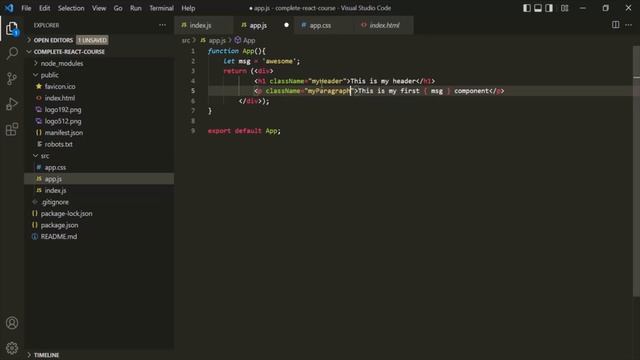Switch to the index.js editor tab

[x=203, y=25]
